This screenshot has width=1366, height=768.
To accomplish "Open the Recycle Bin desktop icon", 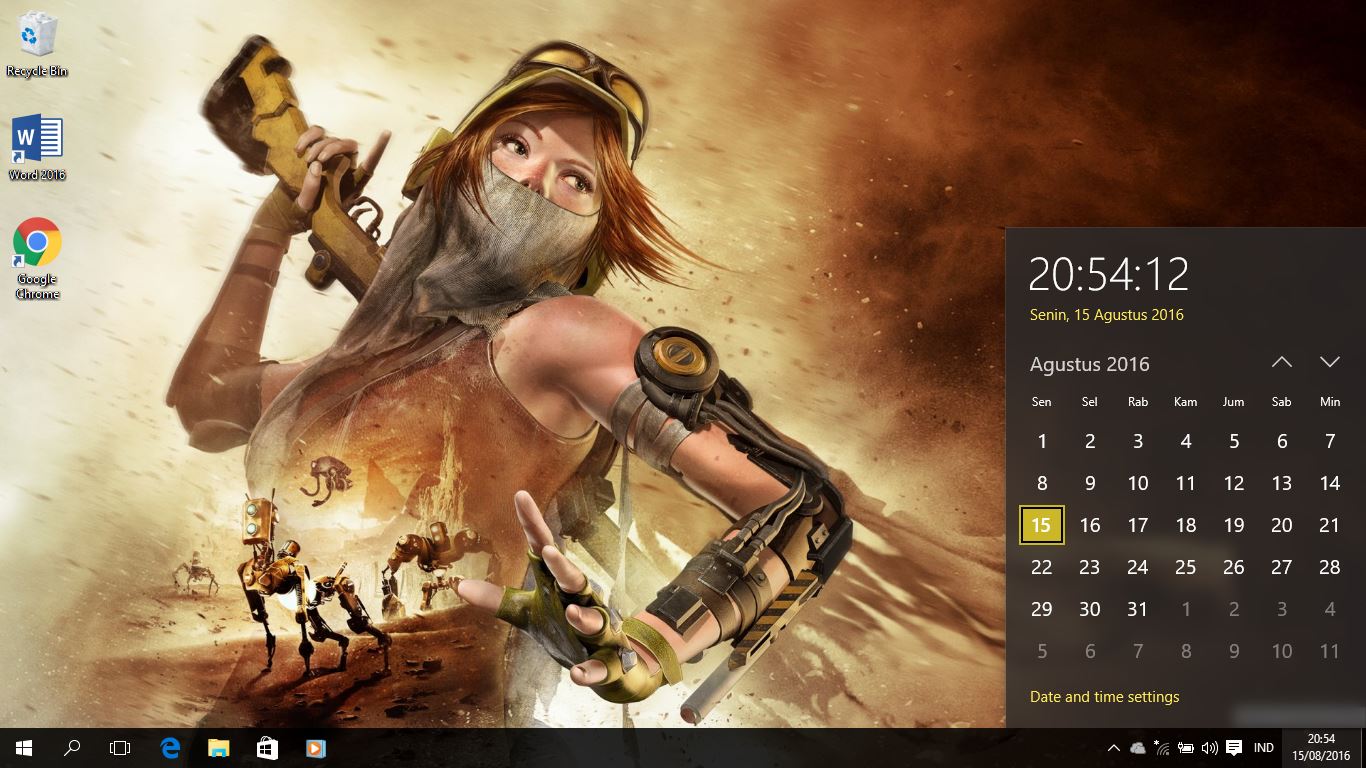I will tap(37, 45).
